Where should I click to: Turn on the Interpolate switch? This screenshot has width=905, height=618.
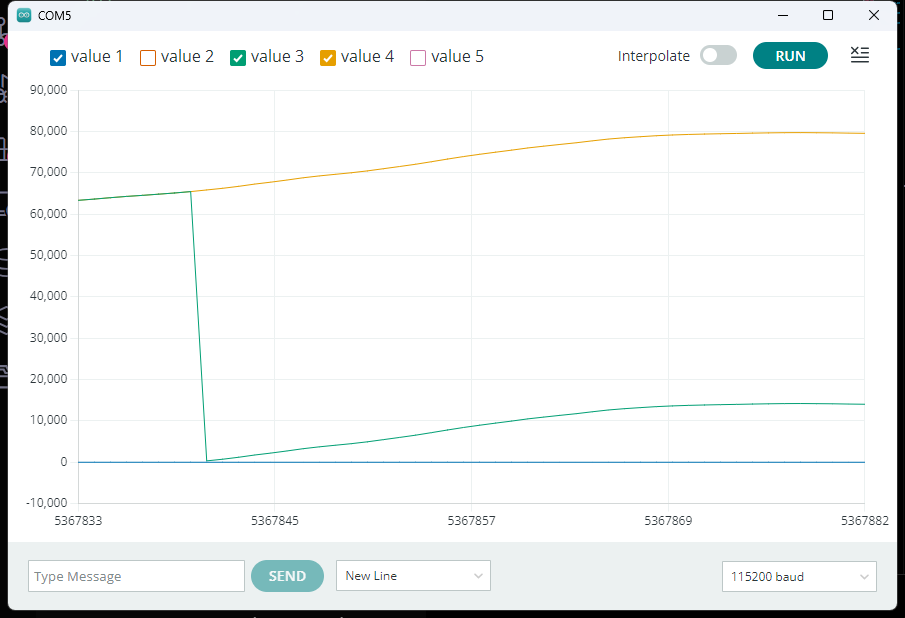click(718, 56)
